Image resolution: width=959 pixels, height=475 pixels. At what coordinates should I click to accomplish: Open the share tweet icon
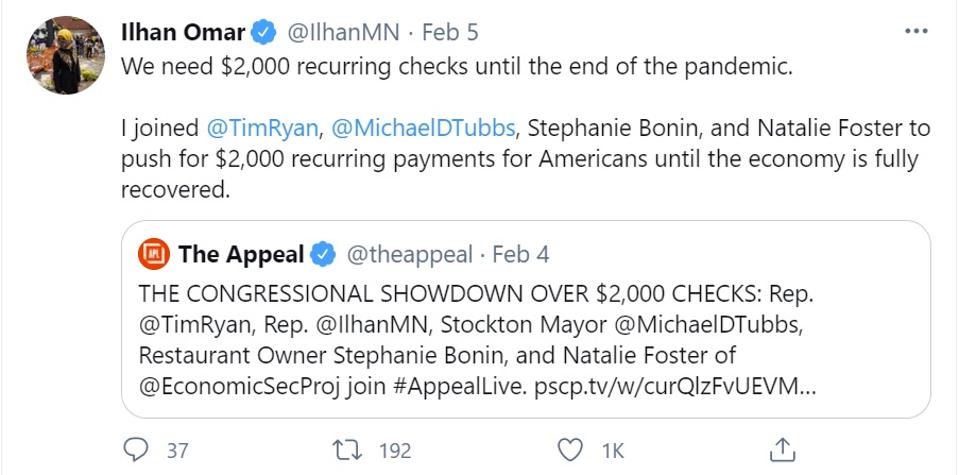coord(785,450)
